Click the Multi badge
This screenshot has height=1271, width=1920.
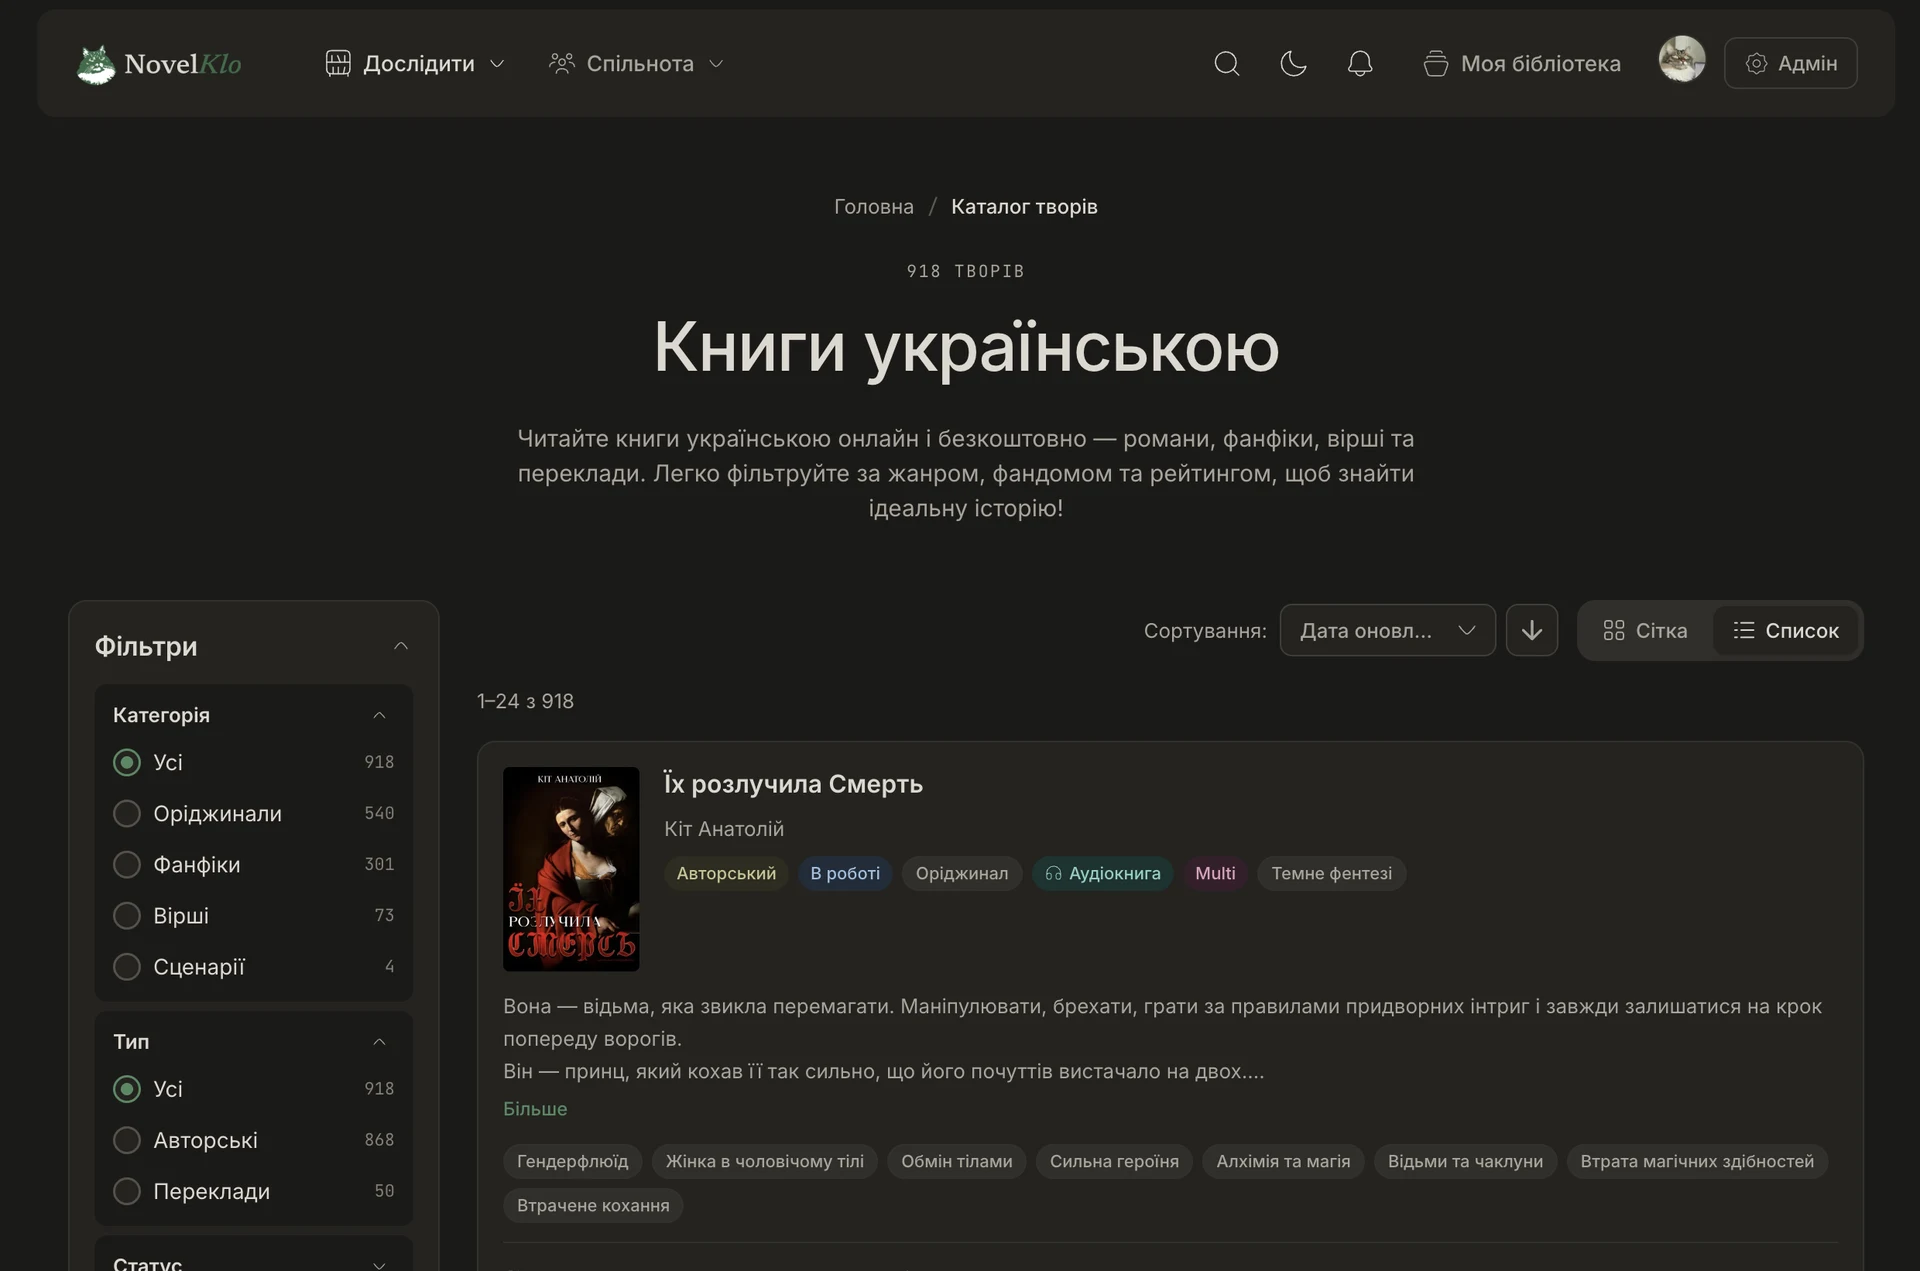point(1215,873)
